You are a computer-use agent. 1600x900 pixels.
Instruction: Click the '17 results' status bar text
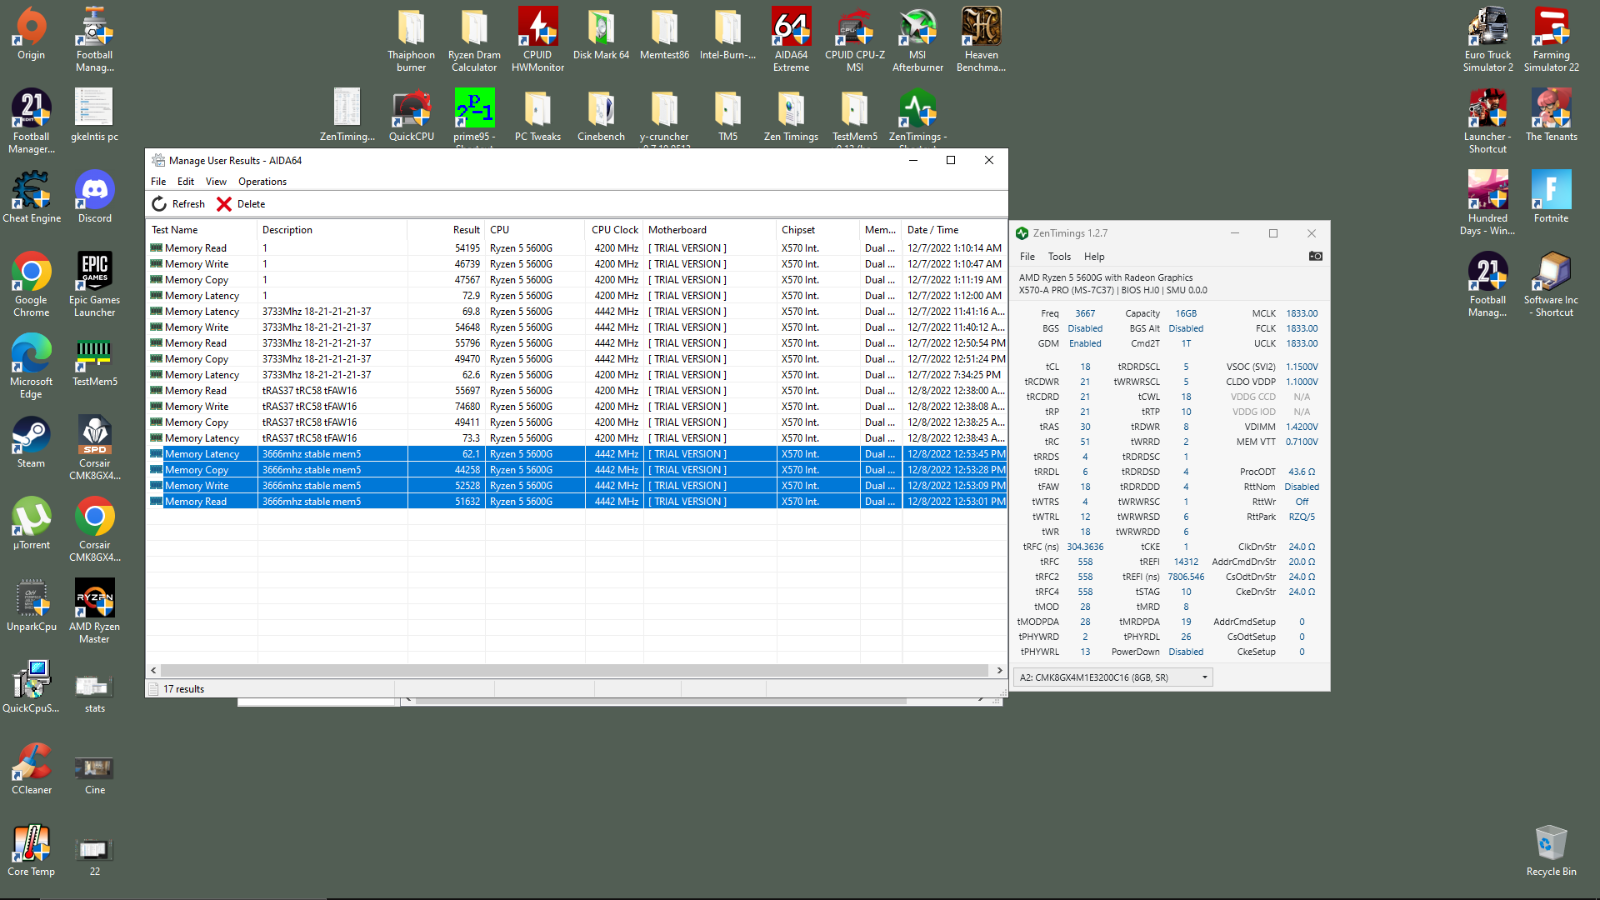tap(184, 689)
